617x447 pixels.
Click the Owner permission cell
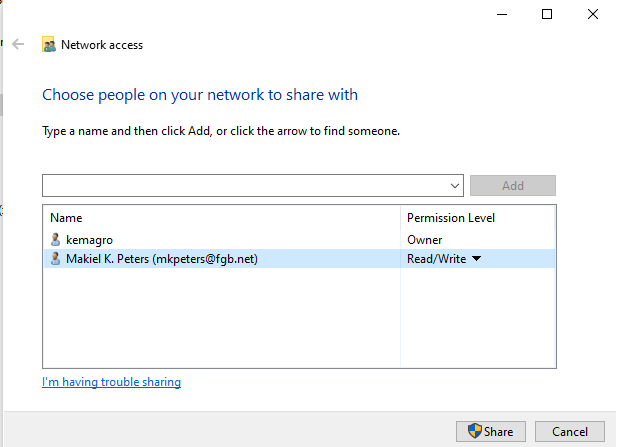point(425,240)
